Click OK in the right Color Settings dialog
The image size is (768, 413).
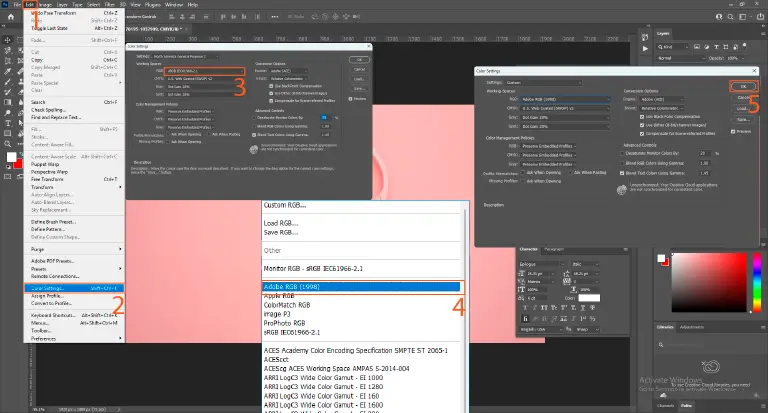click(x=743, y=87)
